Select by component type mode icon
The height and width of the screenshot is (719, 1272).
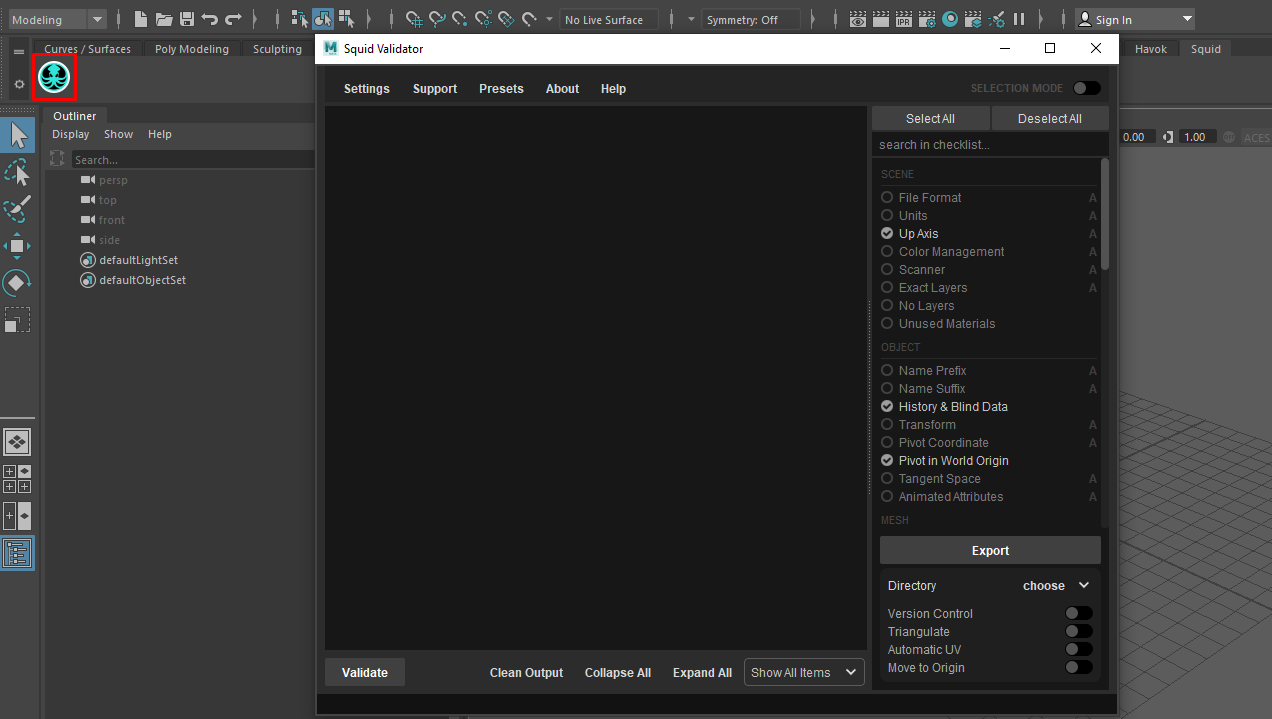click(x=346, y=19)
